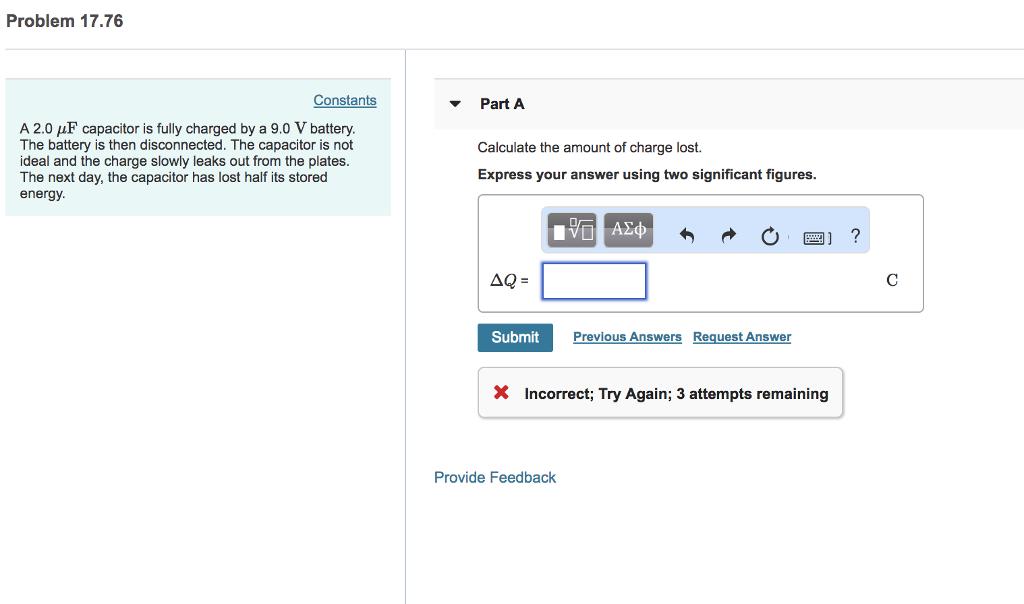Open the Greek symbols ΑΣφ palette
Screen dimensions: 1024x604
pyautogui.click(x=628, y=230)
